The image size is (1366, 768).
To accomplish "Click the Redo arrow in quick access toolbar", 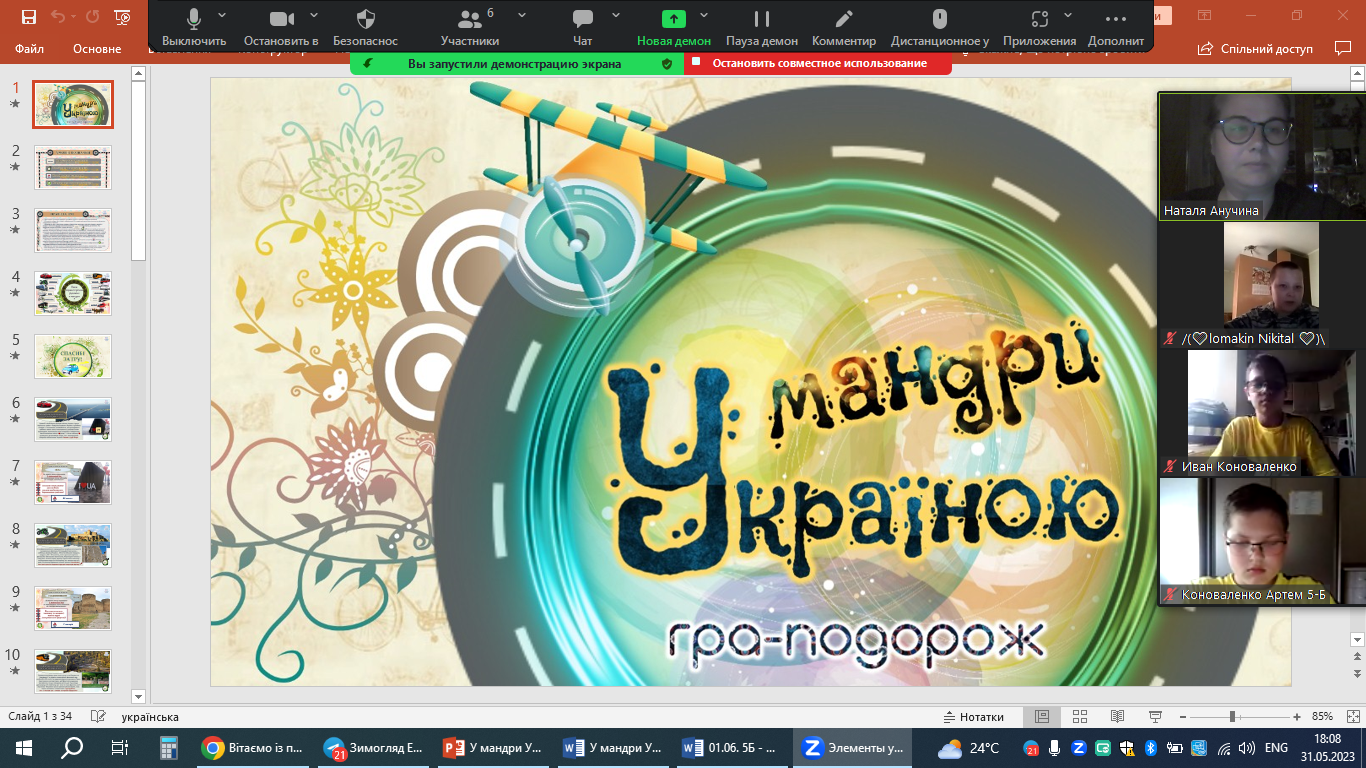I will click(x=92, y=17).
